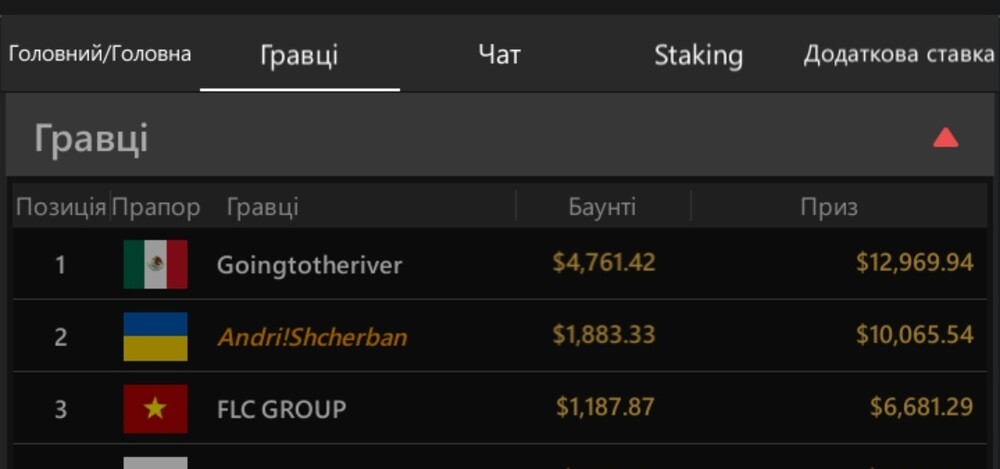Open the Головний/Головна tab
Image resolution: width=1000 pixels, height=469 pixels.
[100, 54]
